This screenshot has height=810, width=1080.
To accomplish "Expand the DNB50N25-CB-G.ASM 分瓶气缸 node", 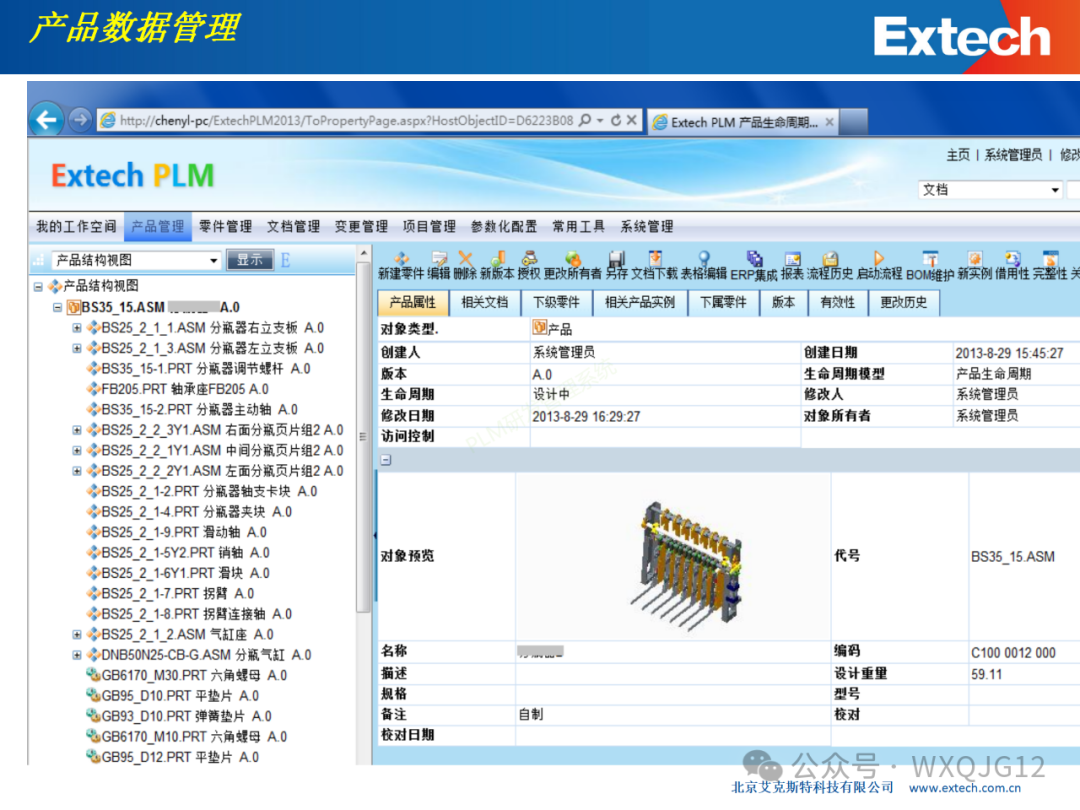I will [x=77, y=655].
